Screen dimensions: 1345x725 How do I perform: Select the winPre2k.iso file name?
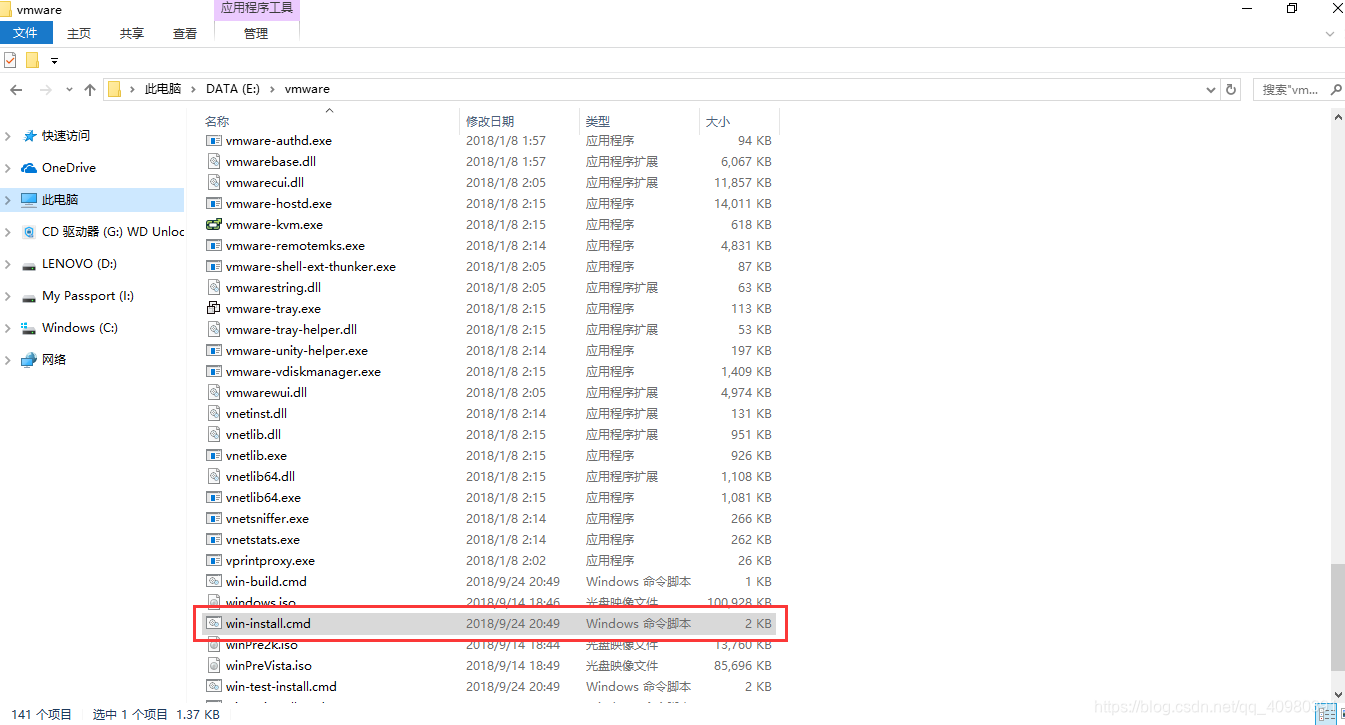click(x=262, y=645)
